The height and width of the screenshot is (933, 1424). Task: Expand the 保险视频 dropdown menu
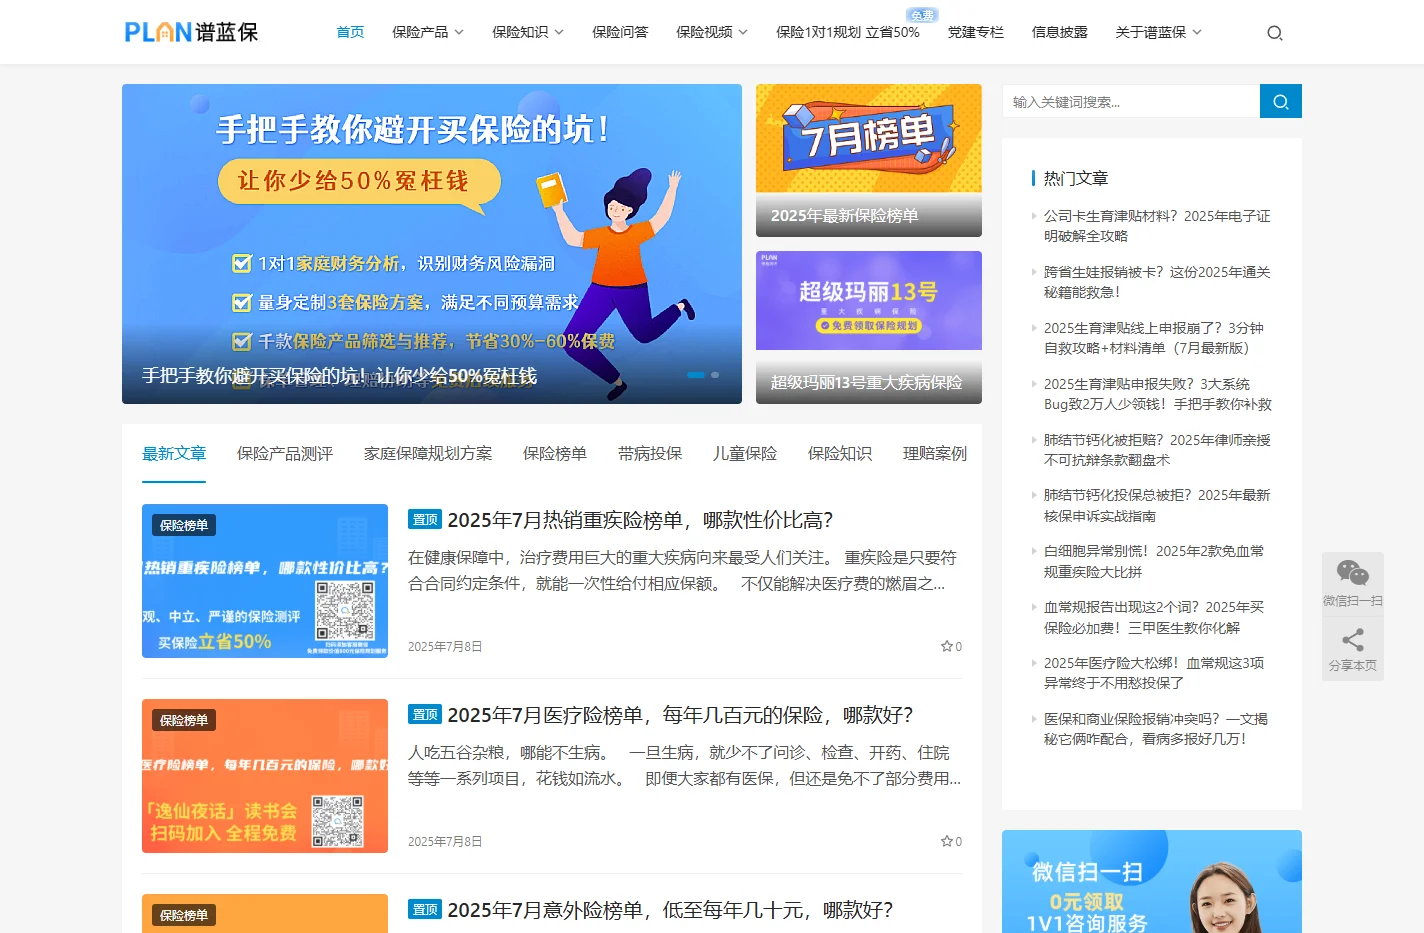point(712,32)
